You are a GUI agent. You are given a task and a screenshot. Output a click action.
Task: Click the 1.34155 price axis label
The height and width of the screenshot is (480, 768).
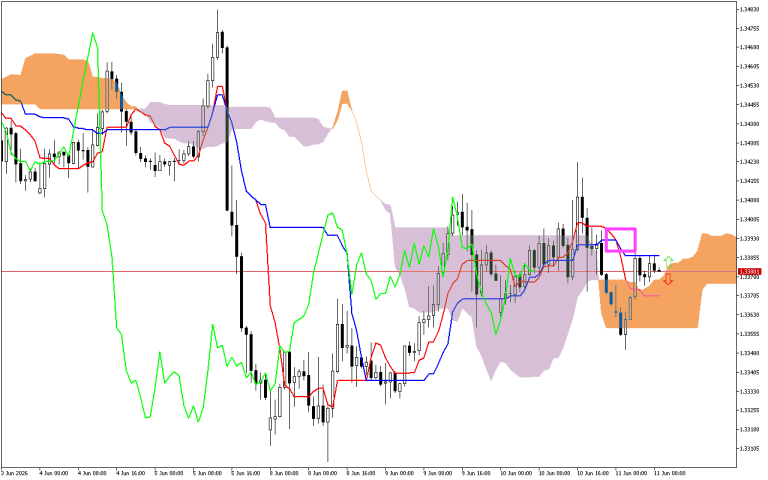[x=750, y=181]
